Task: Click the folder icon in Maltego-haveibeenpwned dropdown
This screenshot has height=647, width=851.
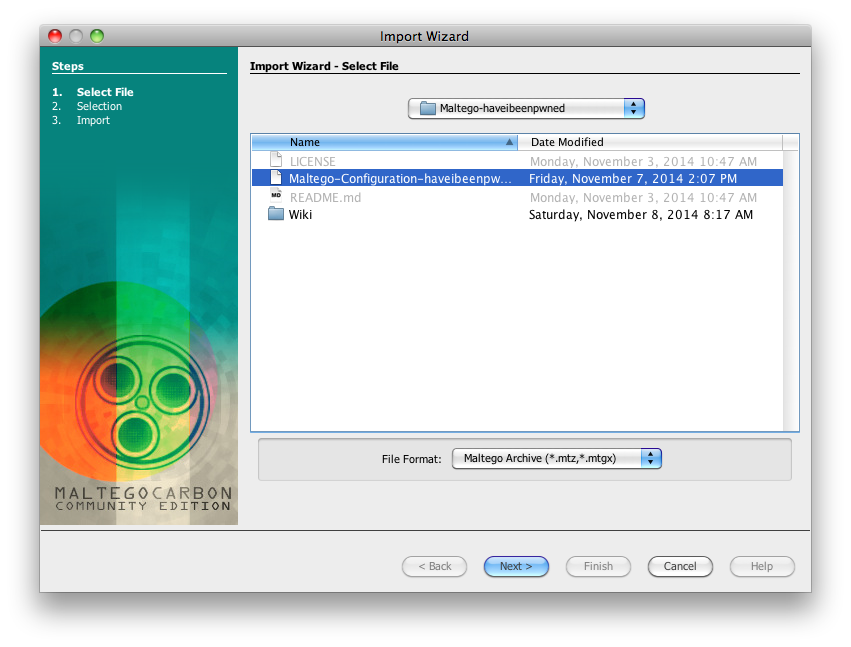Action: coord(428,108)
